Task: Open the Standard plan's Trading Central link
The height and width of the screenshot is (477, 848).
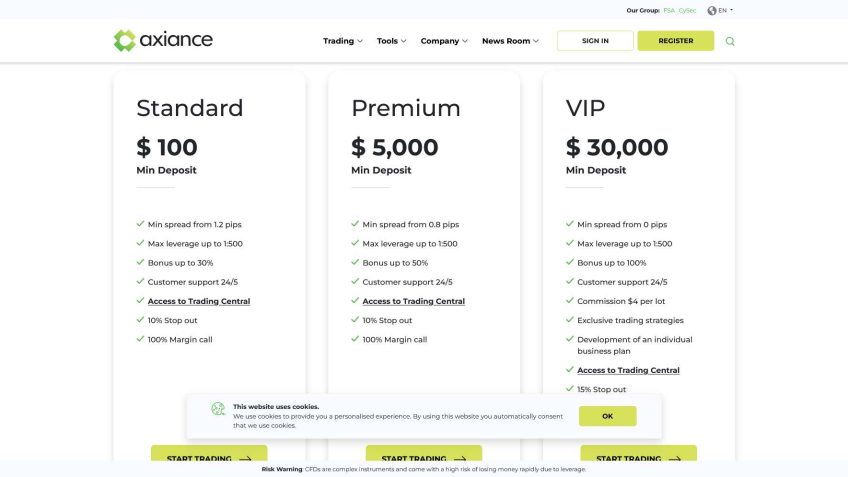Action: coord(199,301)
